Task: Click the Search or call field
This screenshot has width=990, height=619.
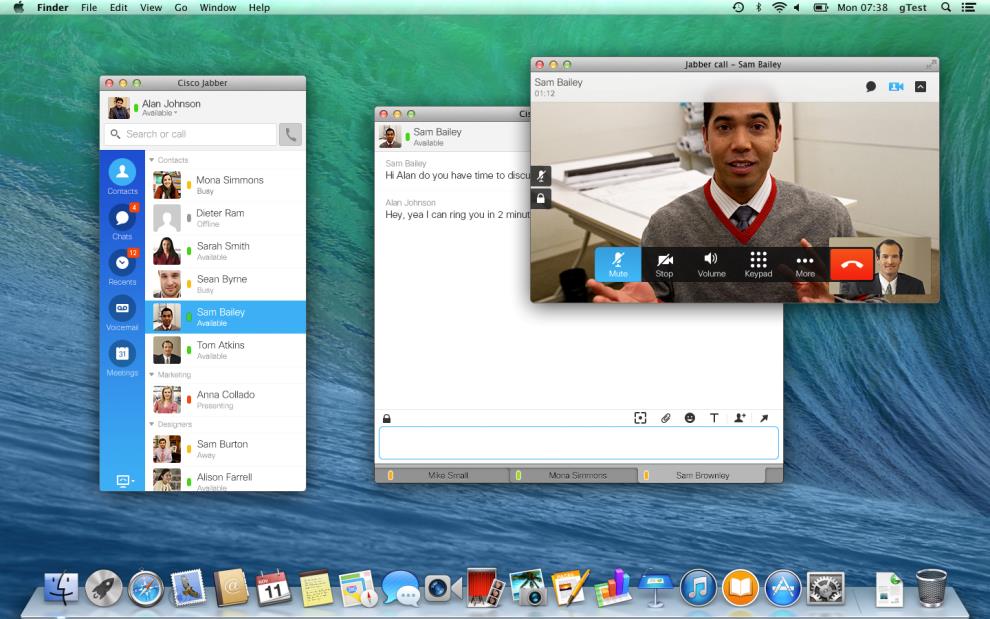Action: (190, 134)
